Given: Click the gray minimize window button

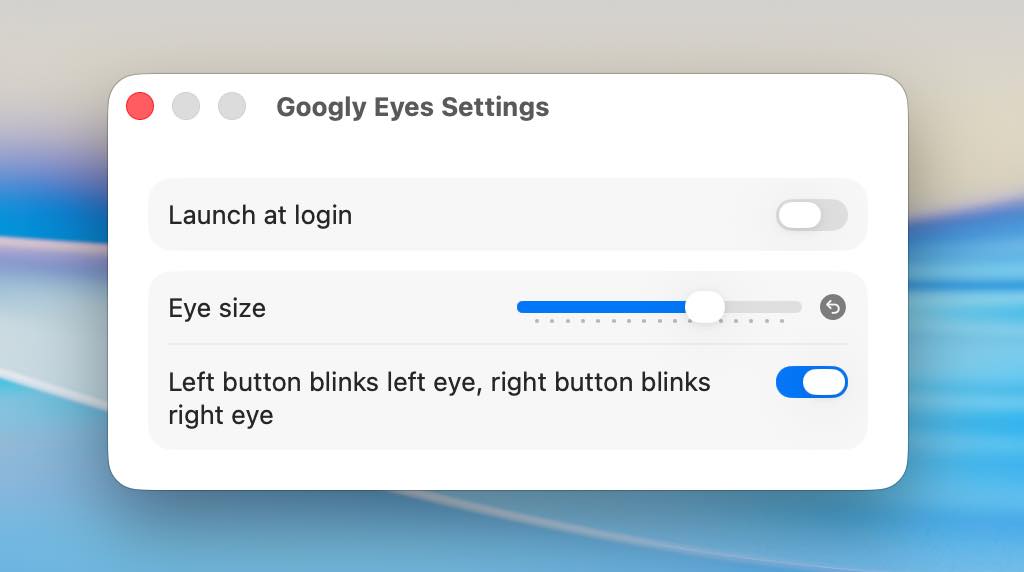Looking at the screenshot, I should pos(186,106).
